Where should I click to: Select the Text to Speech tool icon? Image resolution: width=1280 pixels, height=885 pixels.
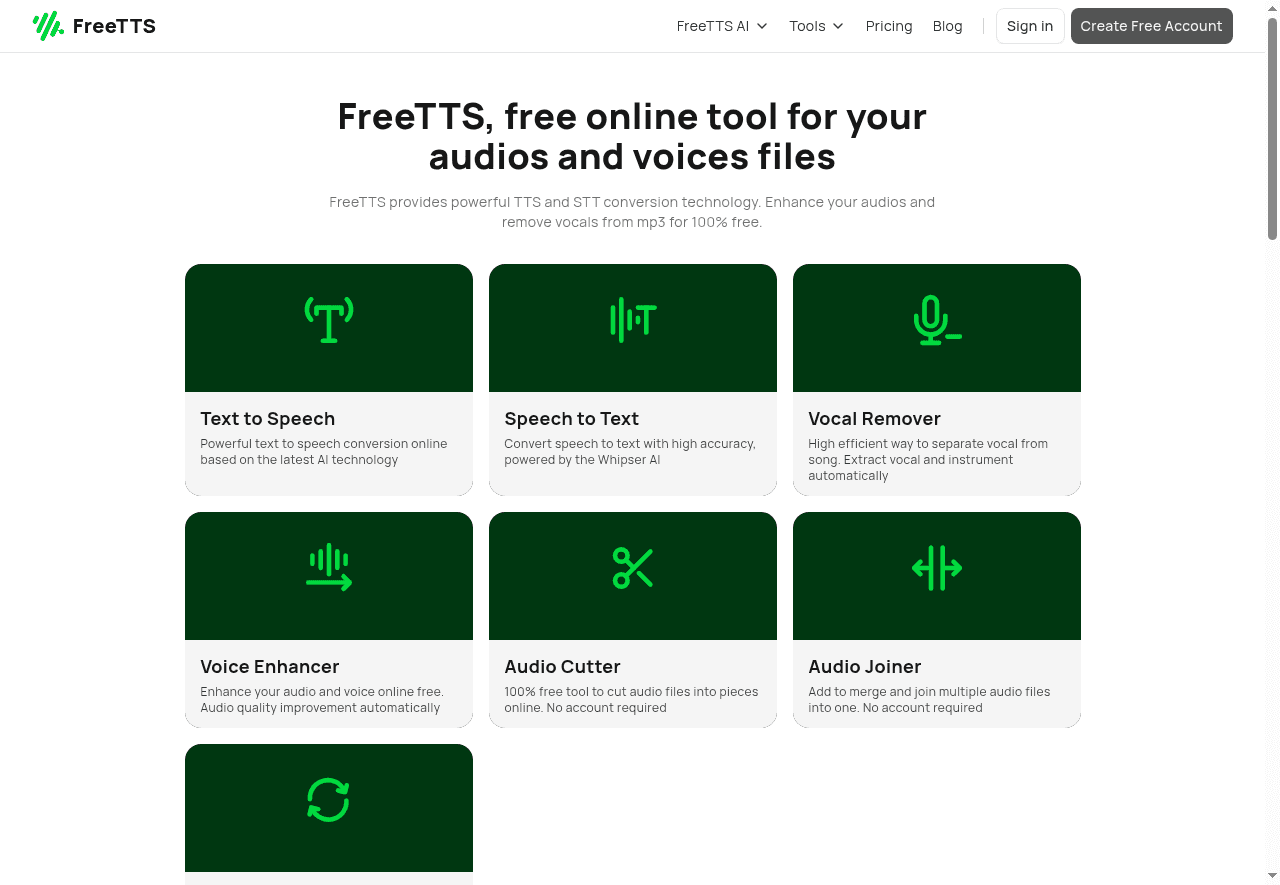328,320
